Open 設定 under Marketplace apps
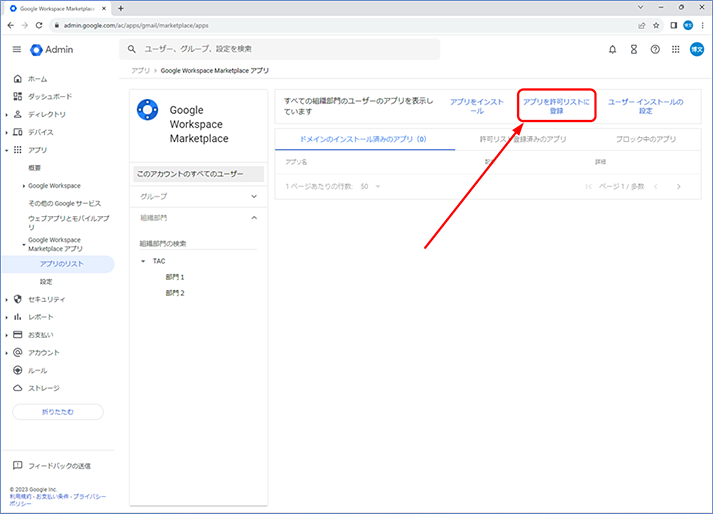Screen dimensions: 713x514 click(46, 282)
